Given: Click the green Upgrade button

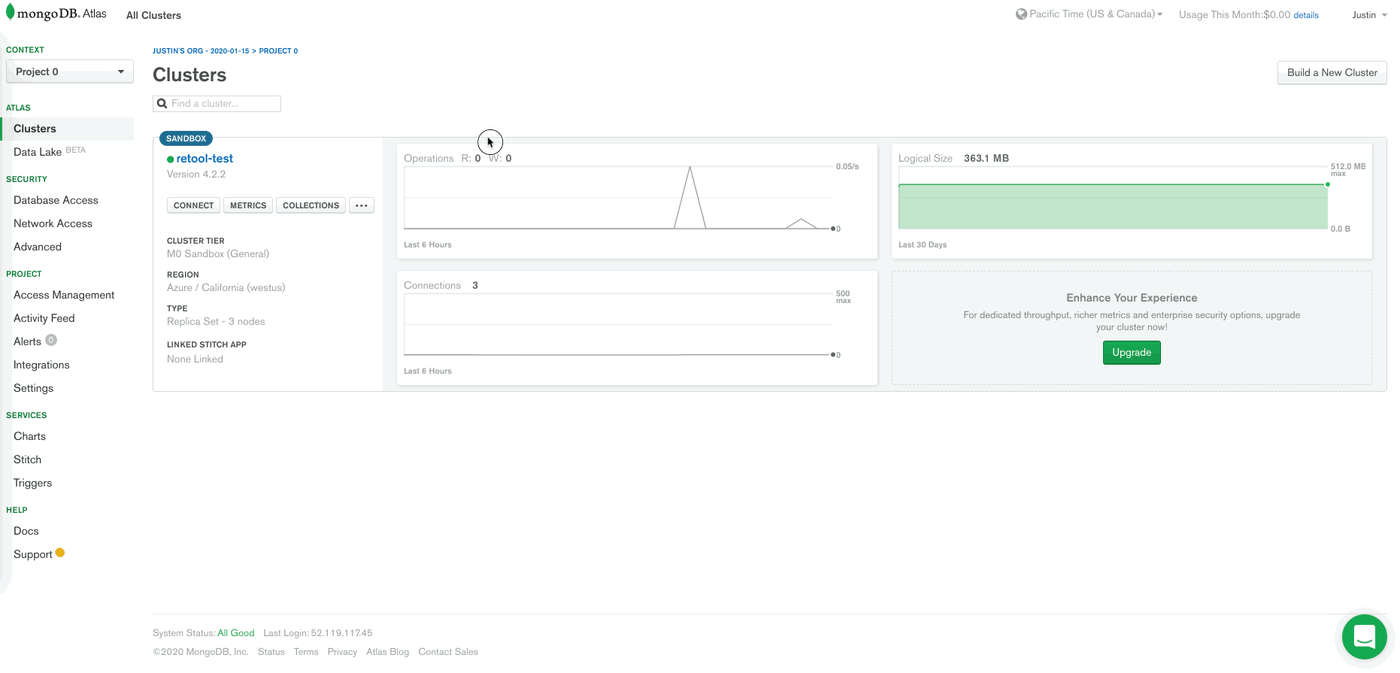Looking at the screenshot, I should point(1131,353).
